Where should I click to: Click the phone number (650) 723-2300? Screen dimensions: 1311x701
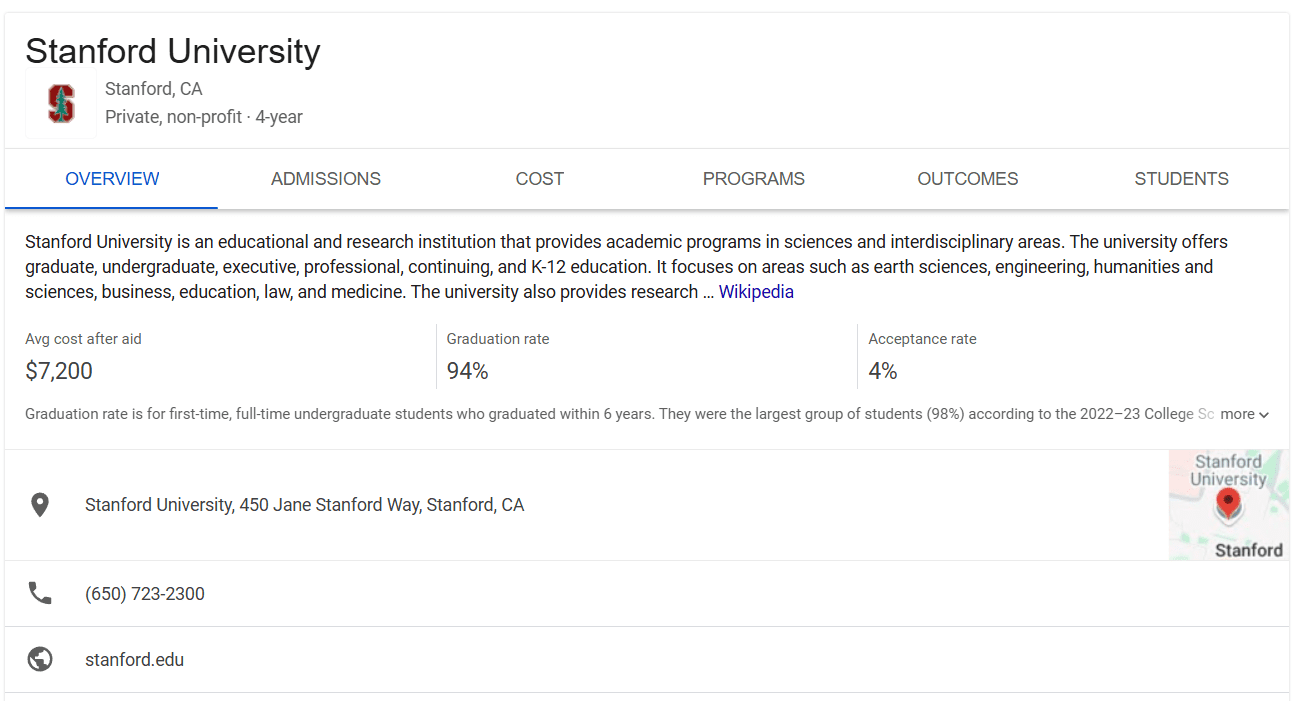tap(145, 594)
